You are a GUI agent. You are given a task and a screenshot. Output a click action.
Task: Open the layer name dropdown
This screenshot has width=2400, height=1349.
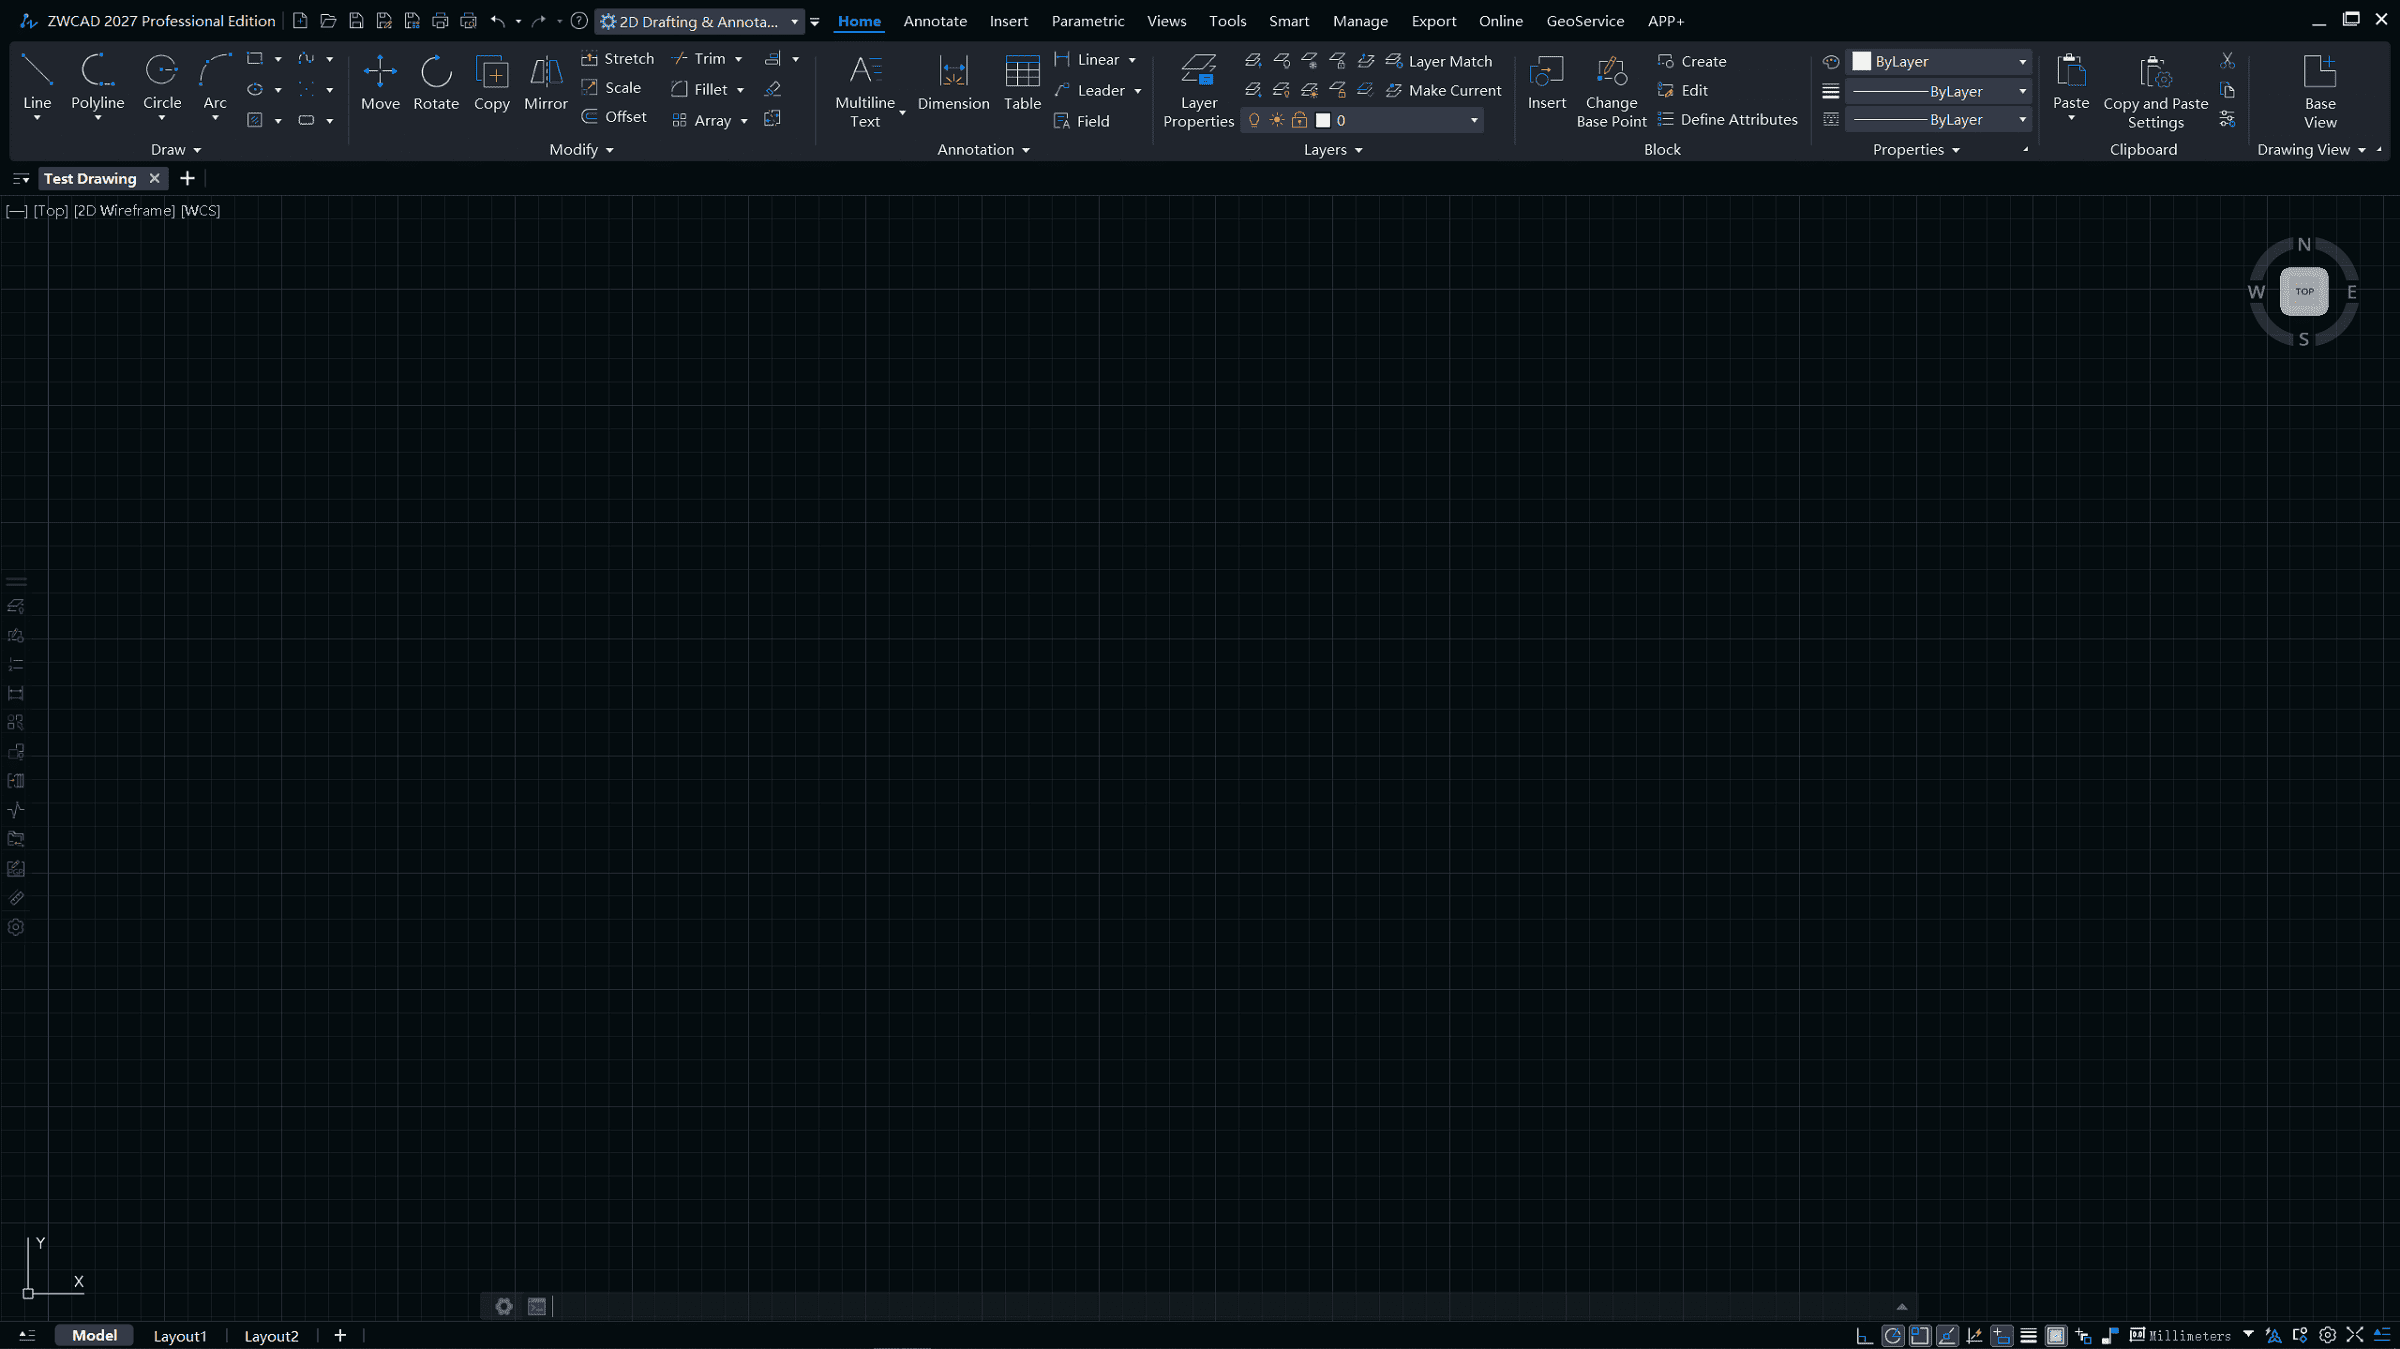coord(1473,120)
